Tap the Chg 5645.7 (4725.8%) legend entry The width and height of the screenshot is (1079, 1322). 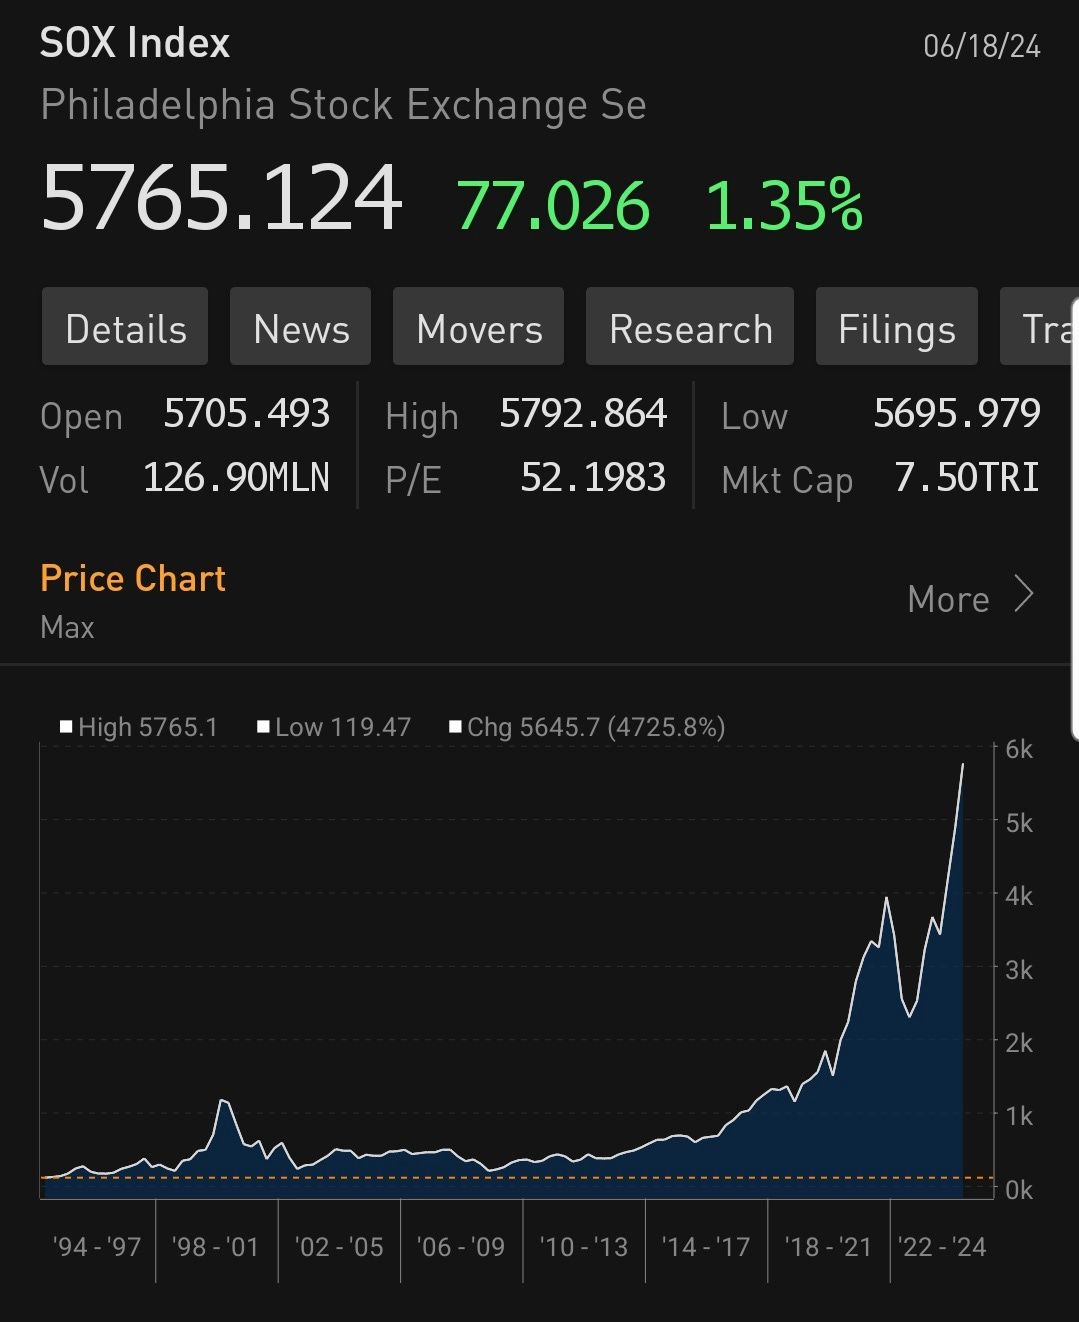(x=588, y=727)
